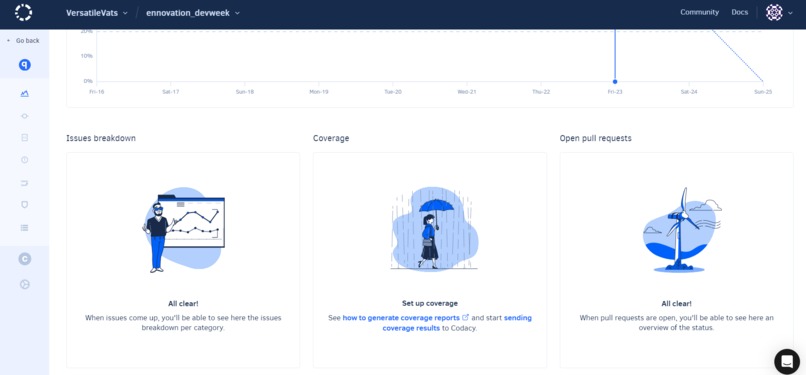Viewport: 806px width, 375px height.
Task: Open the chat support widget
Action: (787, 361)
